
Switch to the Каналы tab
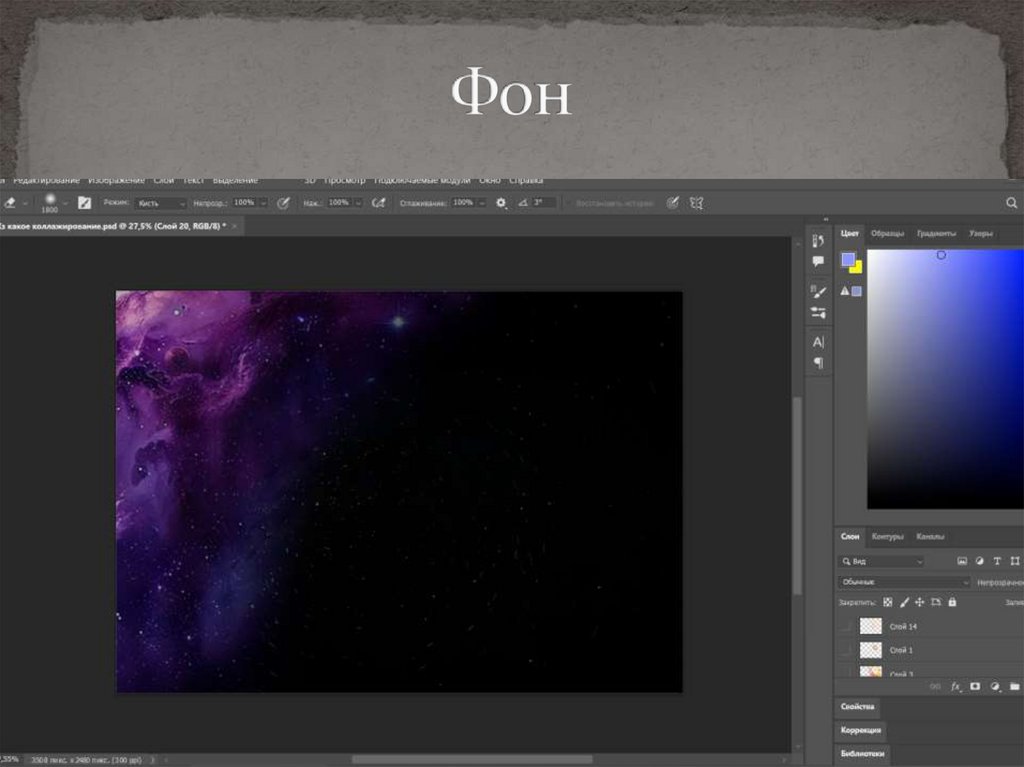(x=930, y=536)
